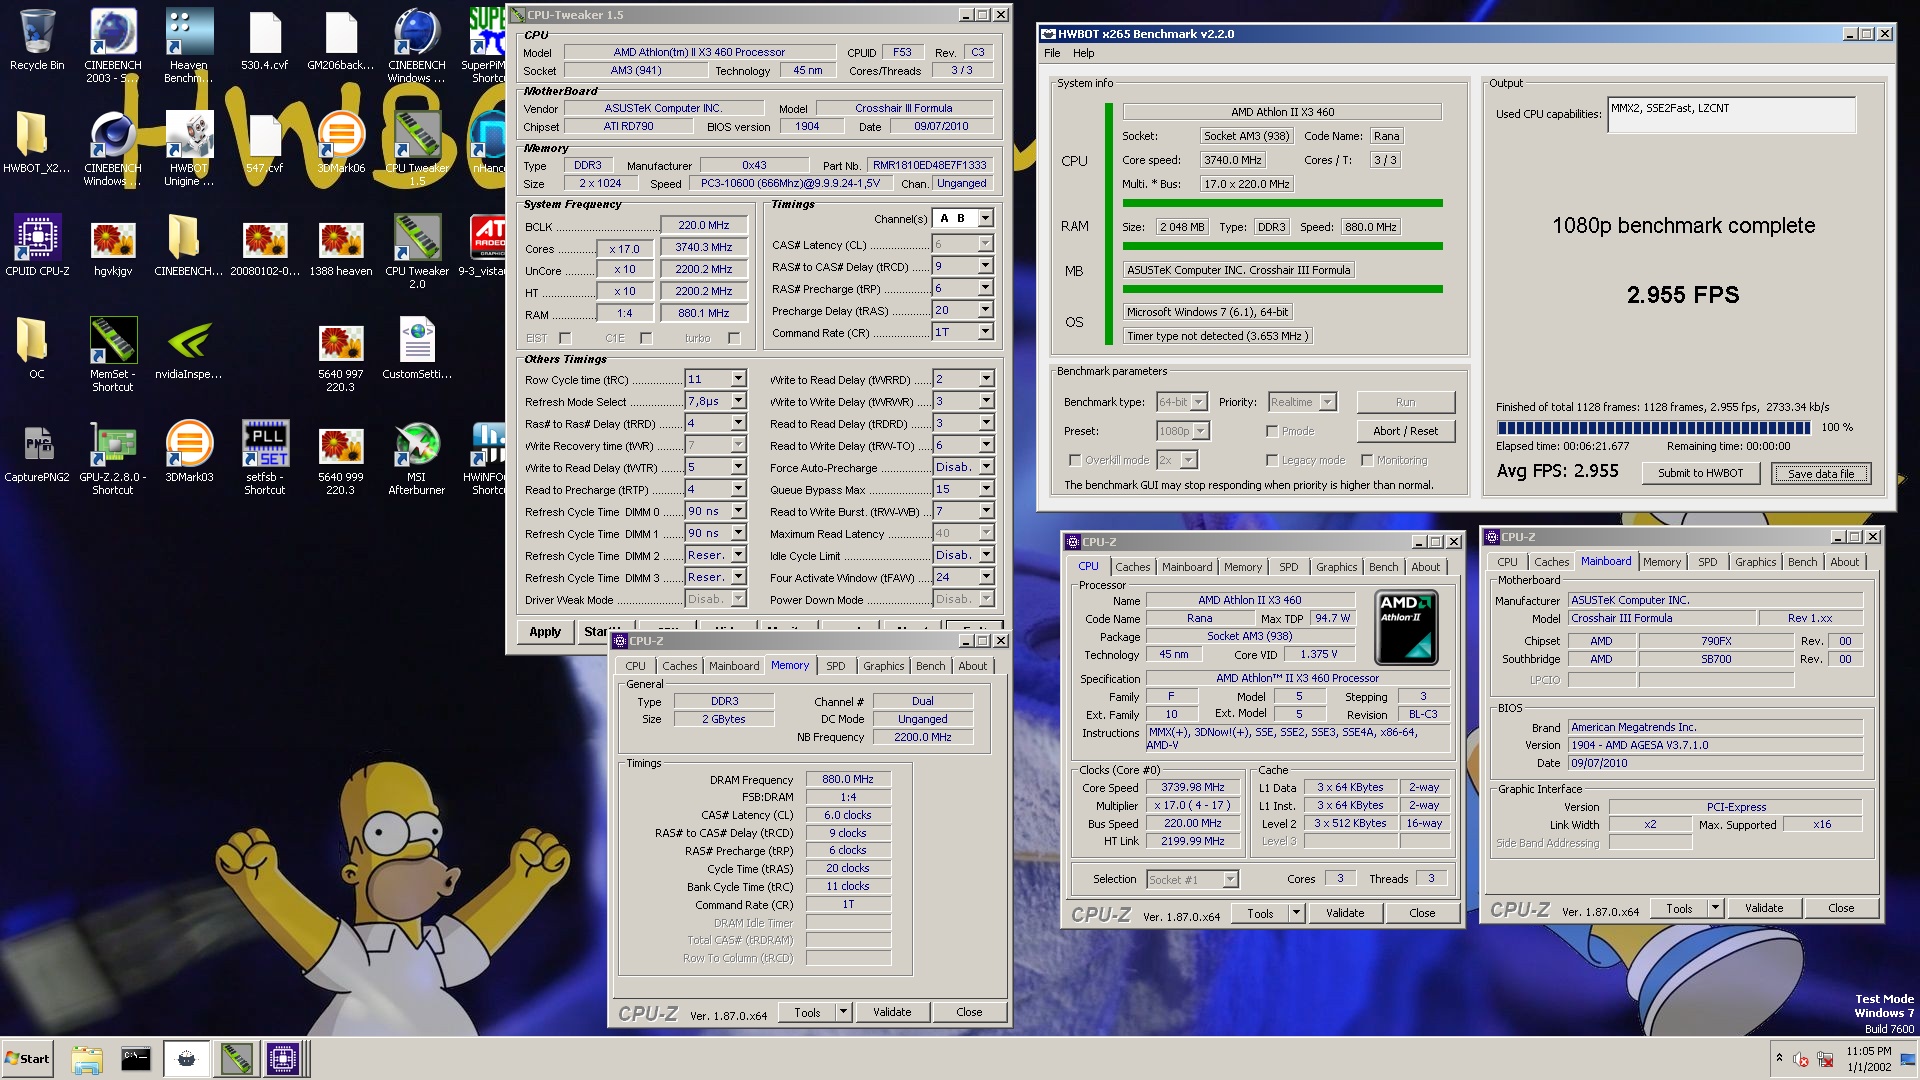1920x1080 pixels.
Task: Enable the Pmode checkbox in HWBOT x265
Action: (1272, 431)
